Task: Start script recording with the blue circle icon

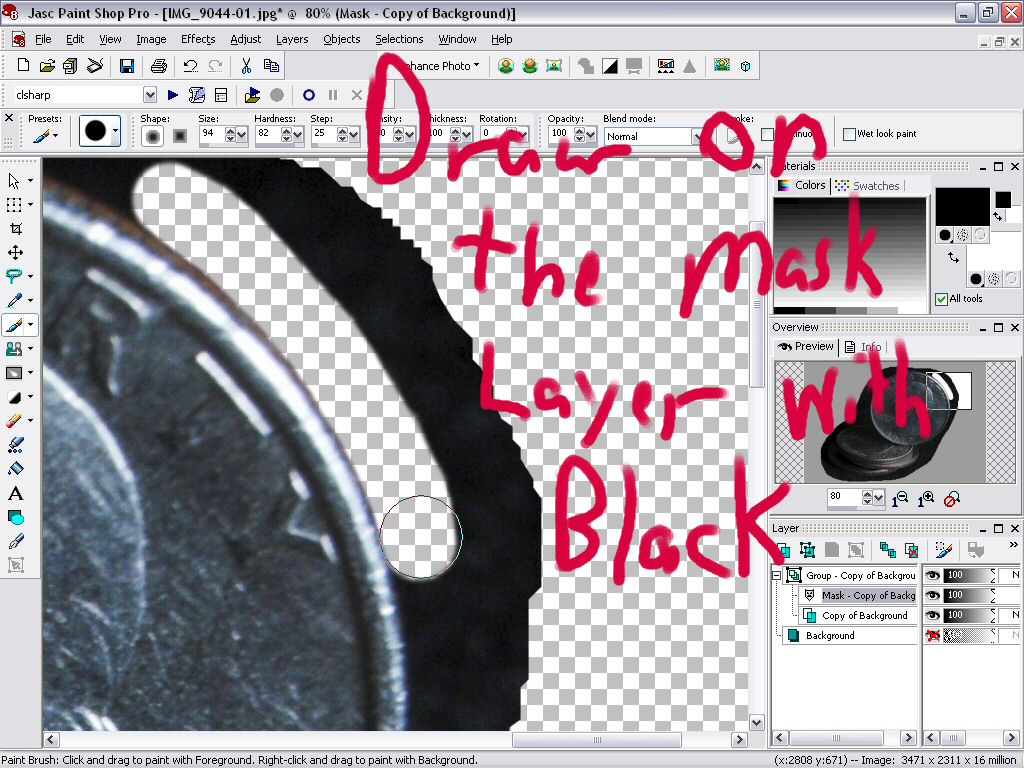Action: click(x=309, y=95)
